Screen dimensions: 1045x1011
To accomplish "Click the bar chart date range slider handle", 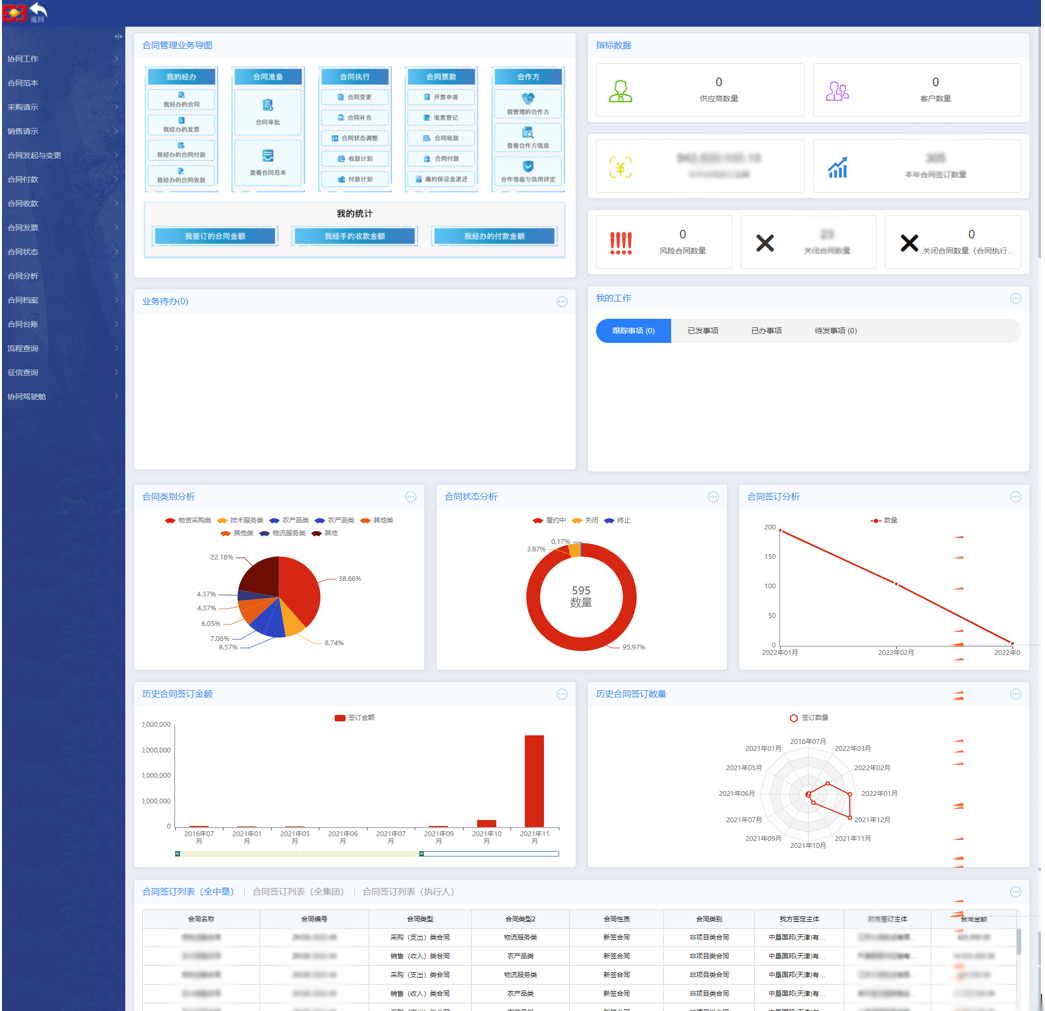I will point(421,854).
